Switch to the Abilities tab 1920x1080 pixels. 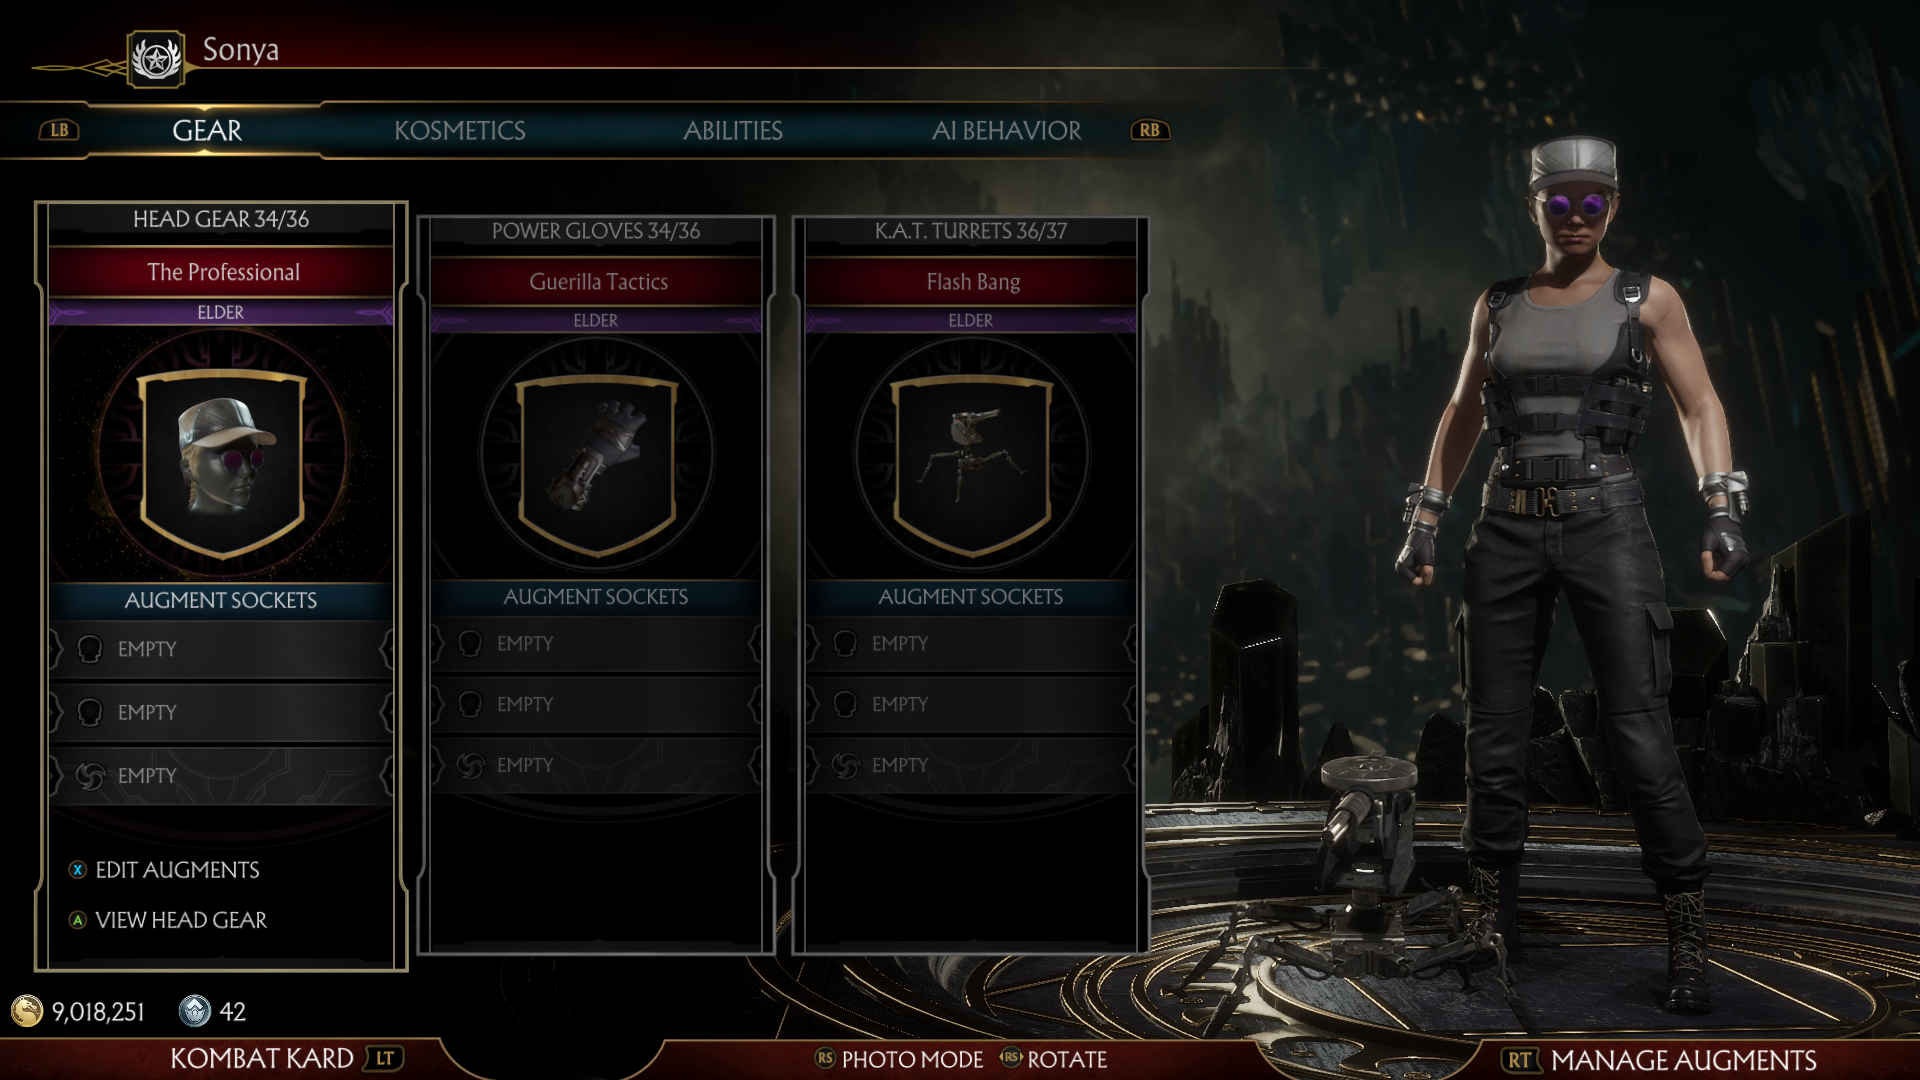click(733, 131)
